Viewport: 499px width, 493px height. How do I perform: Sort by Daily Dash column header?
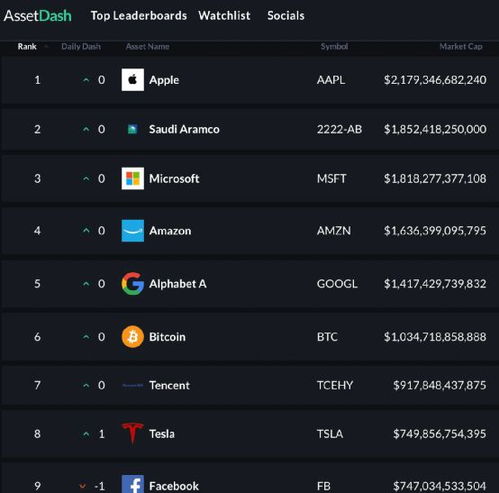point(81,47)
